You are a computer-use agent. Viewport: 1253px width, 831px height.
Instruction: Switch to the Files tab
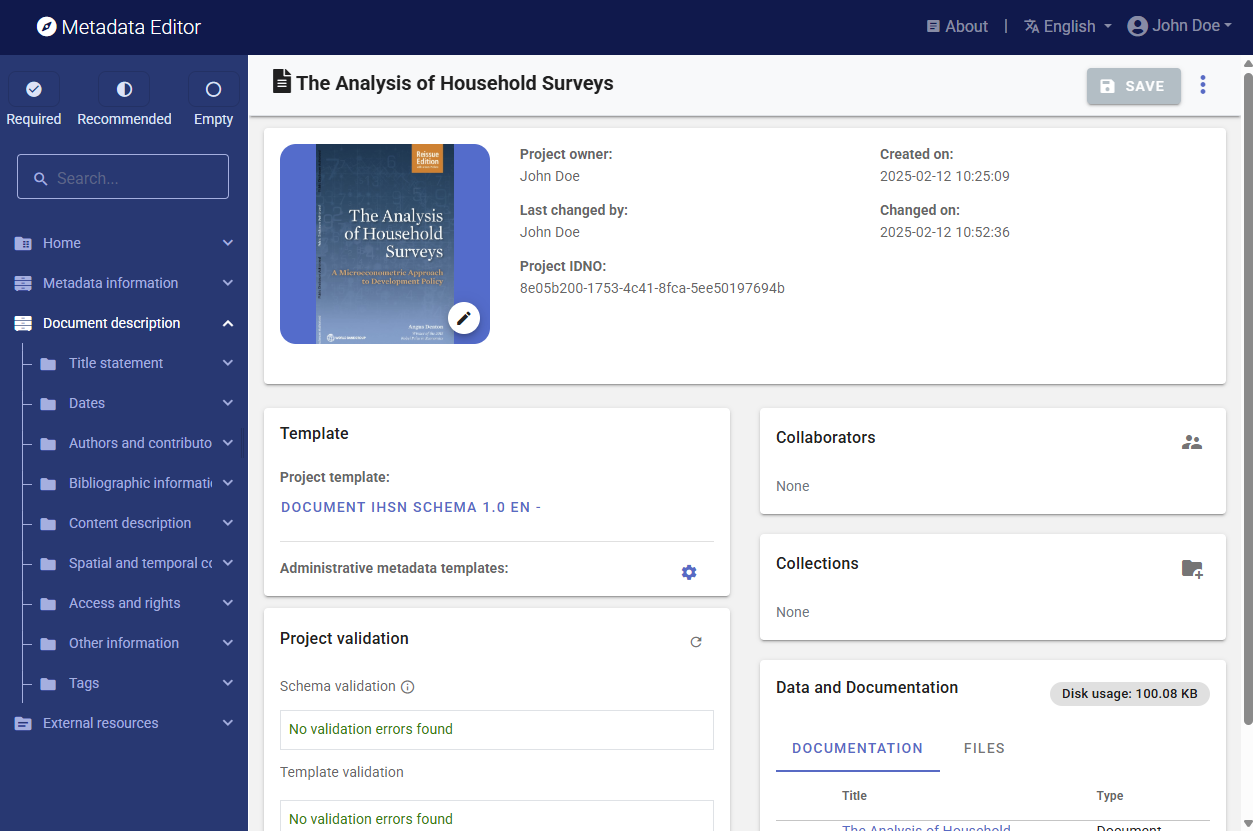pos(984,748)
